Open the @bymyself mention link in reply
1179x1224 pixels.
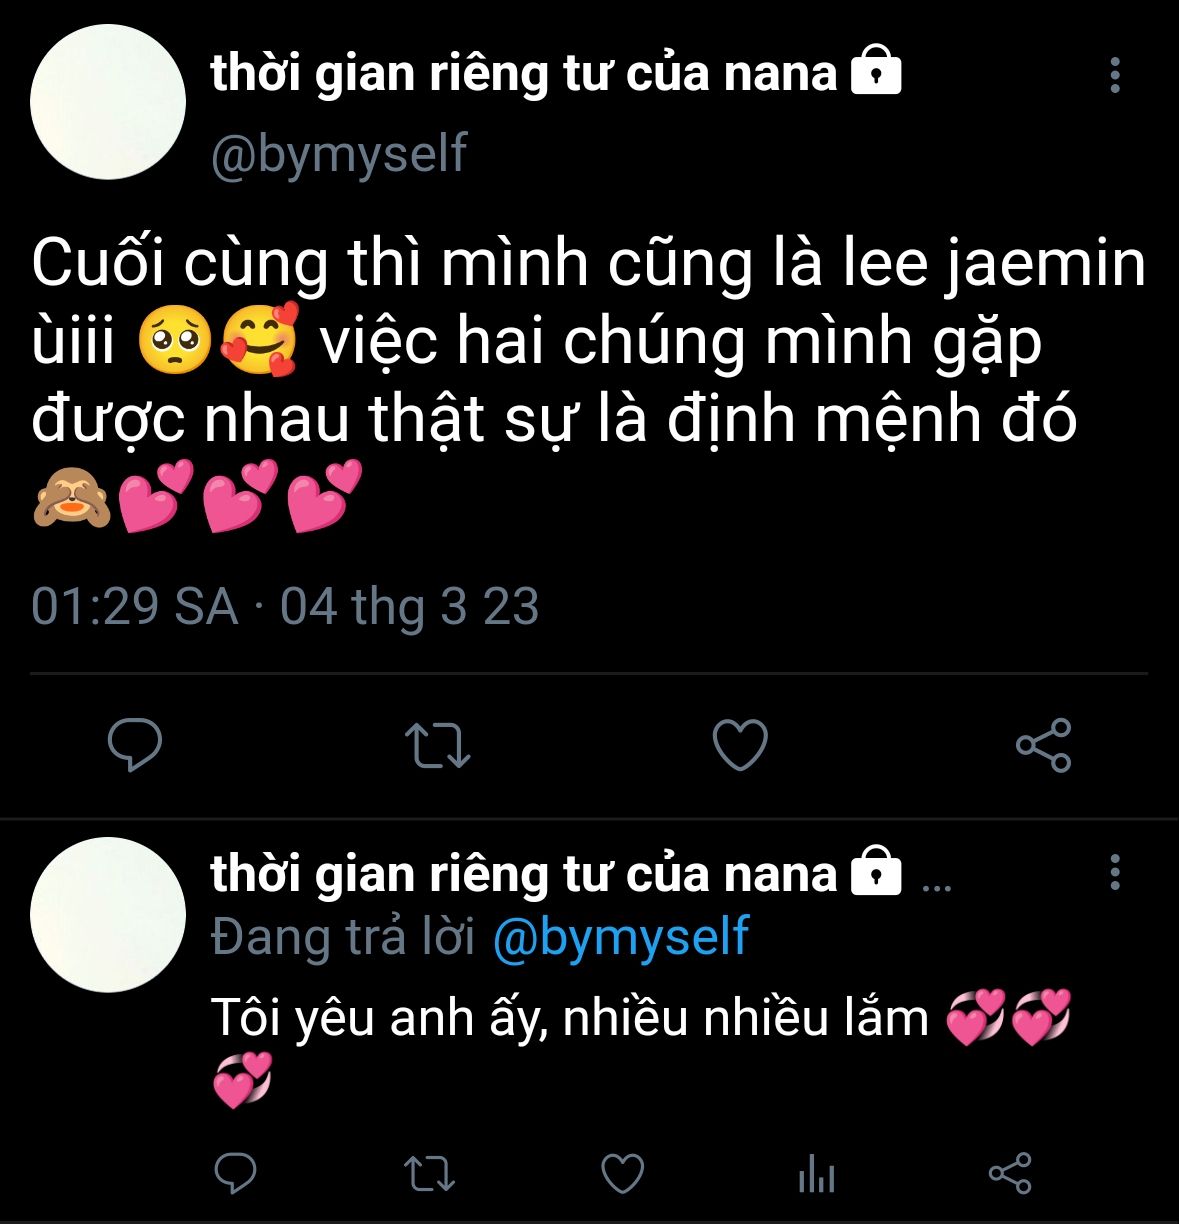click(x=621, y=937)
